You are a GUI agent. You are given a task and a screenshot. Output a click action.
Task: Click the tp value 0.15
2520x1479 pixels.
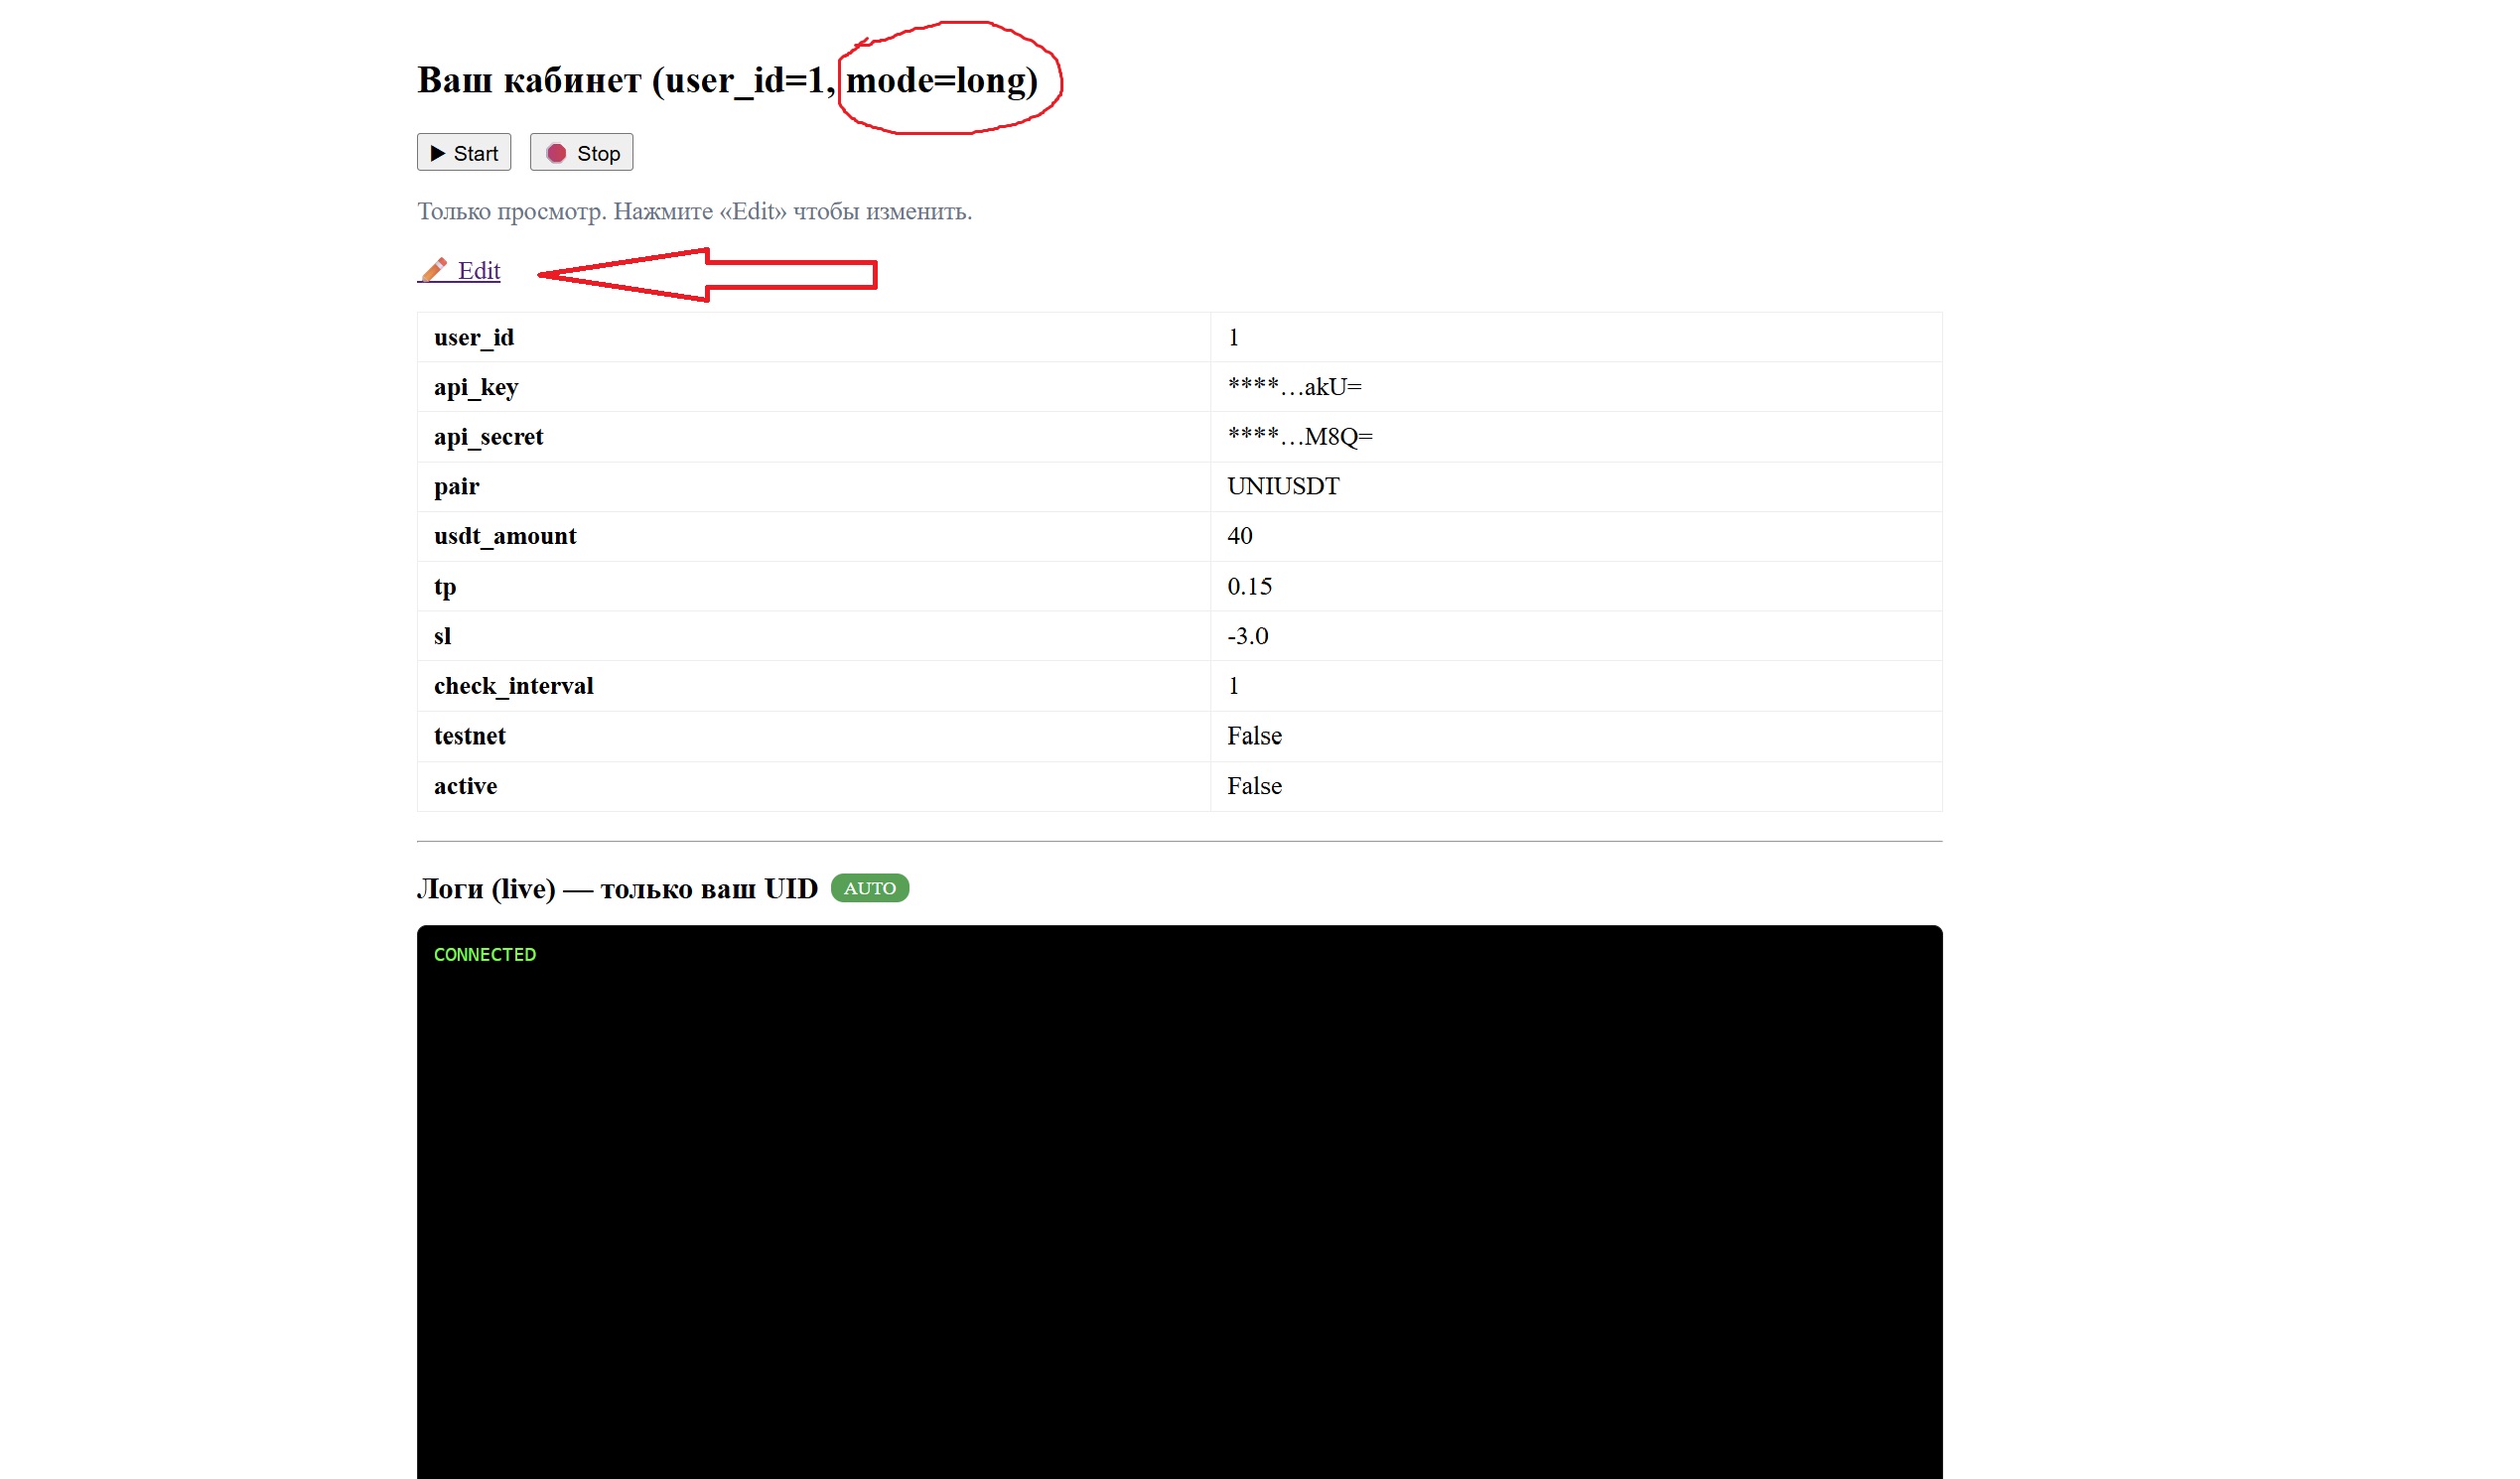pos(1249,586)
